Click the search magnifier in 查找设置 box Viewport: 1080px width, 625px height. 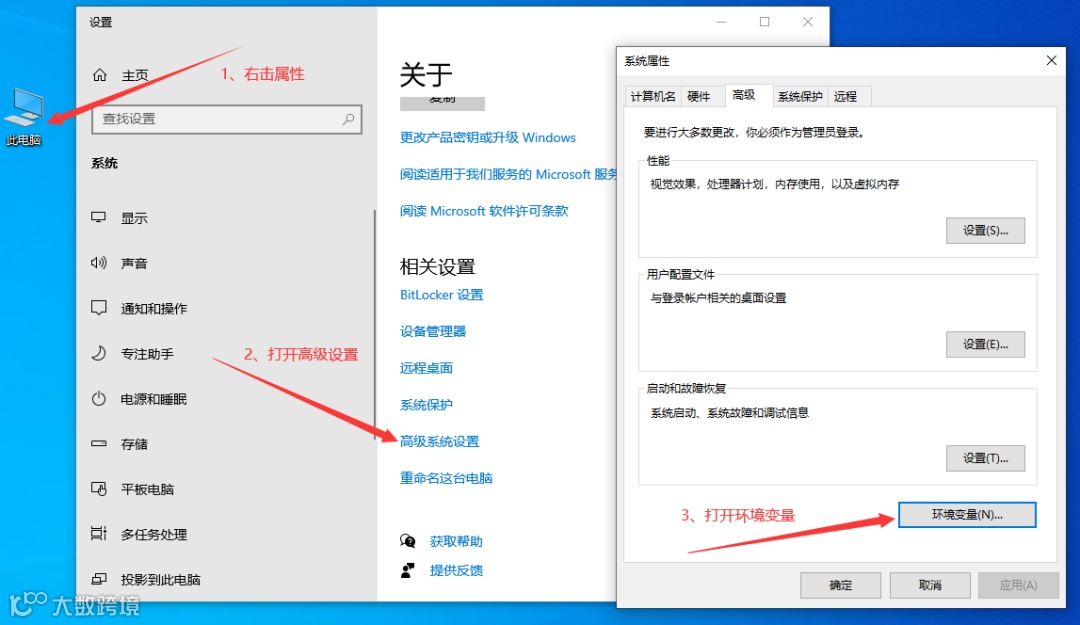[349, 119]
